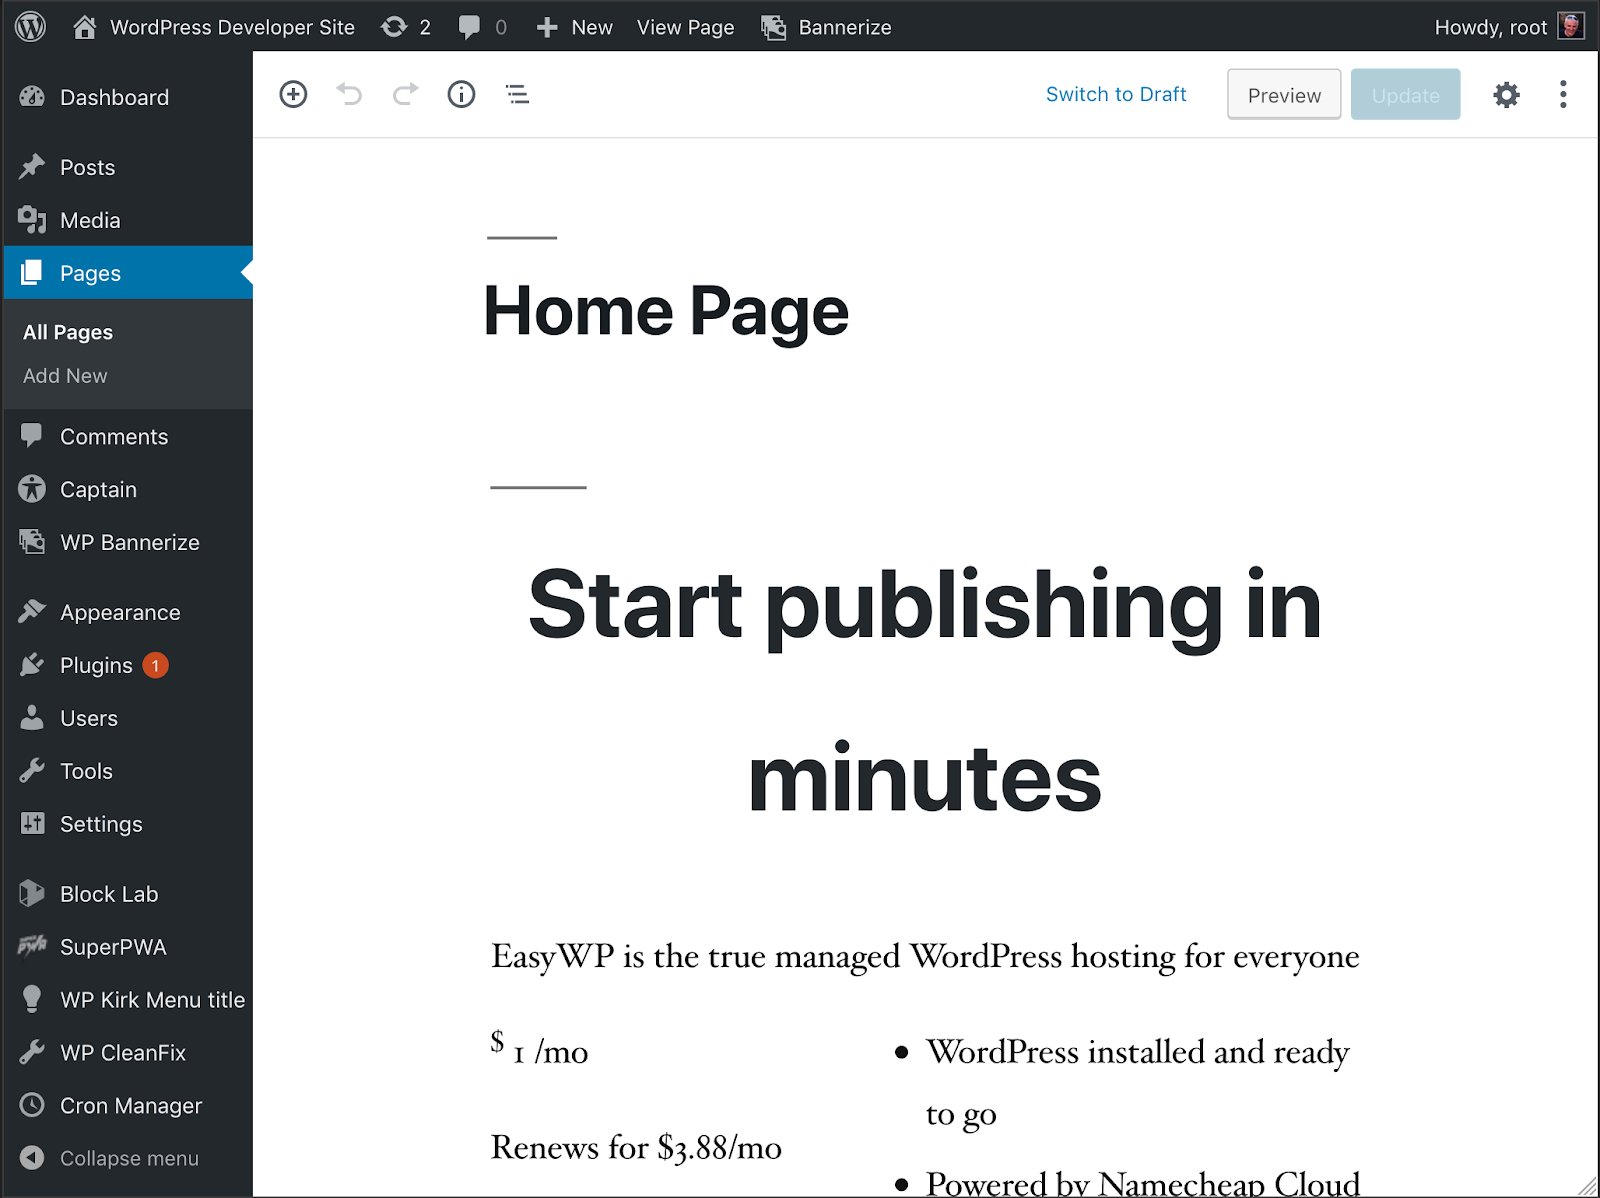Preview the Home Page
This screenshot has width=1600, height=1198.
1284,95
